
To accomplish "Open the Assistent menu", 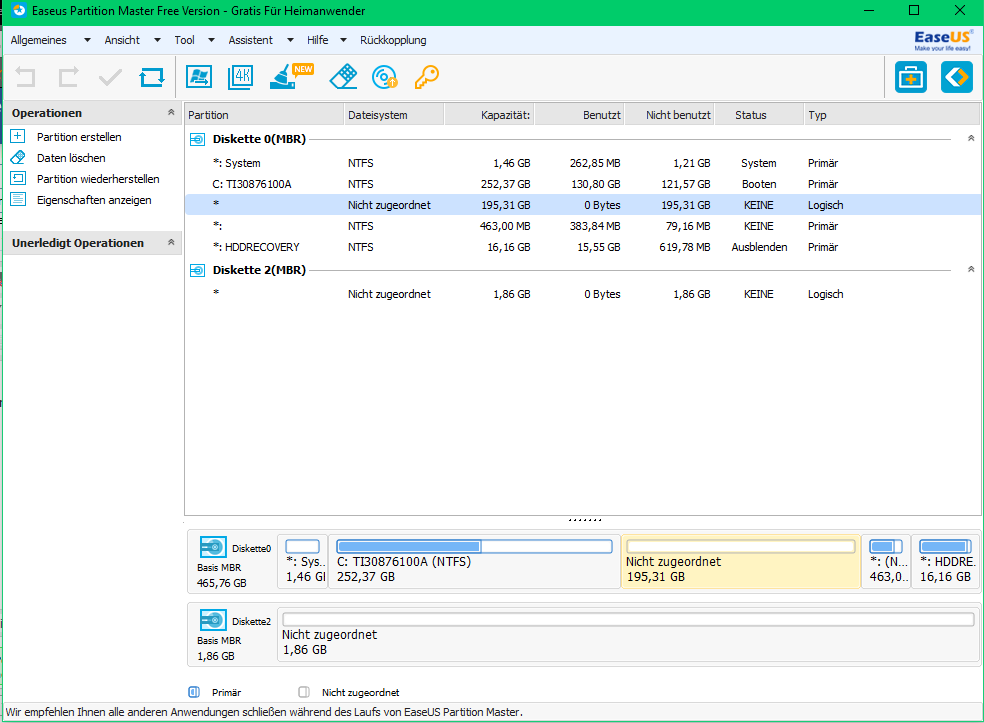I will click(250, 40).
